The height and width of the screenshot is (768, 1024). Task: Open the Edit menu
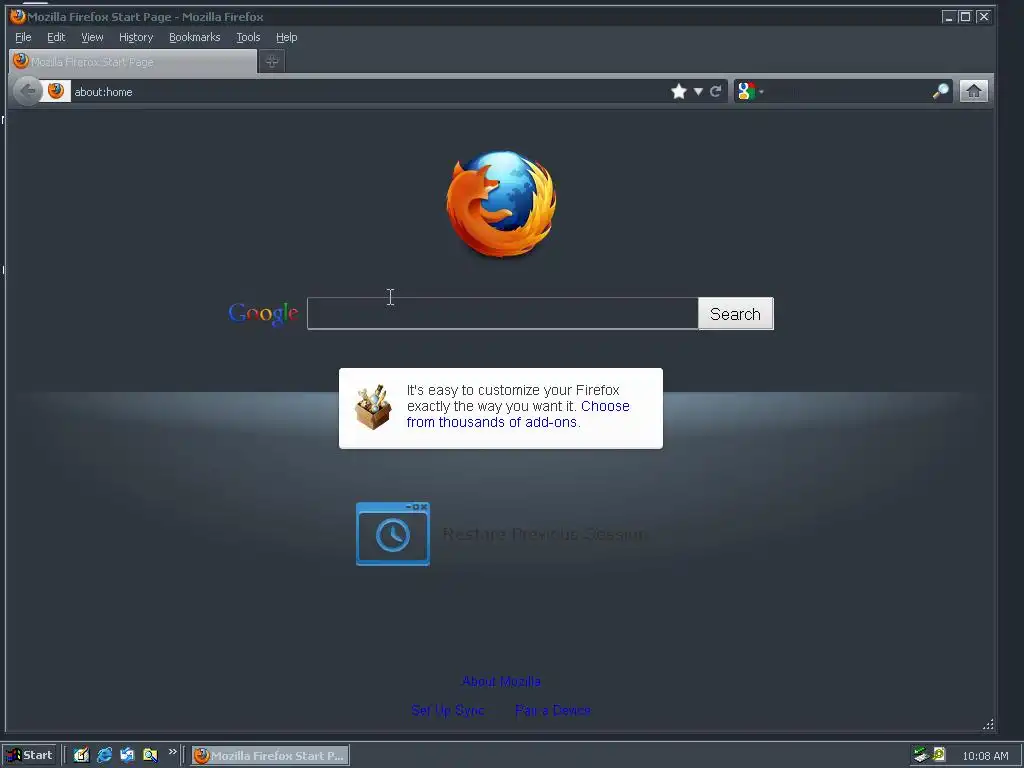[x=56, y=37]
